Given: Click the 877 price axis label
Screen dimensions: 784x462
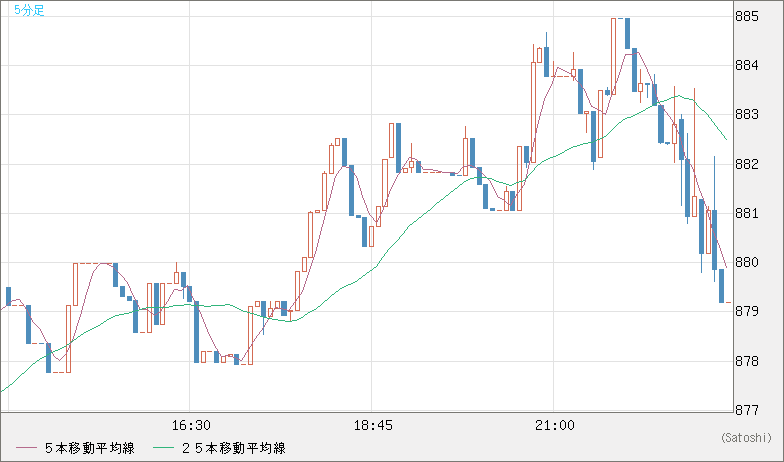Looking at the screenshot, I should pos(746,410).
